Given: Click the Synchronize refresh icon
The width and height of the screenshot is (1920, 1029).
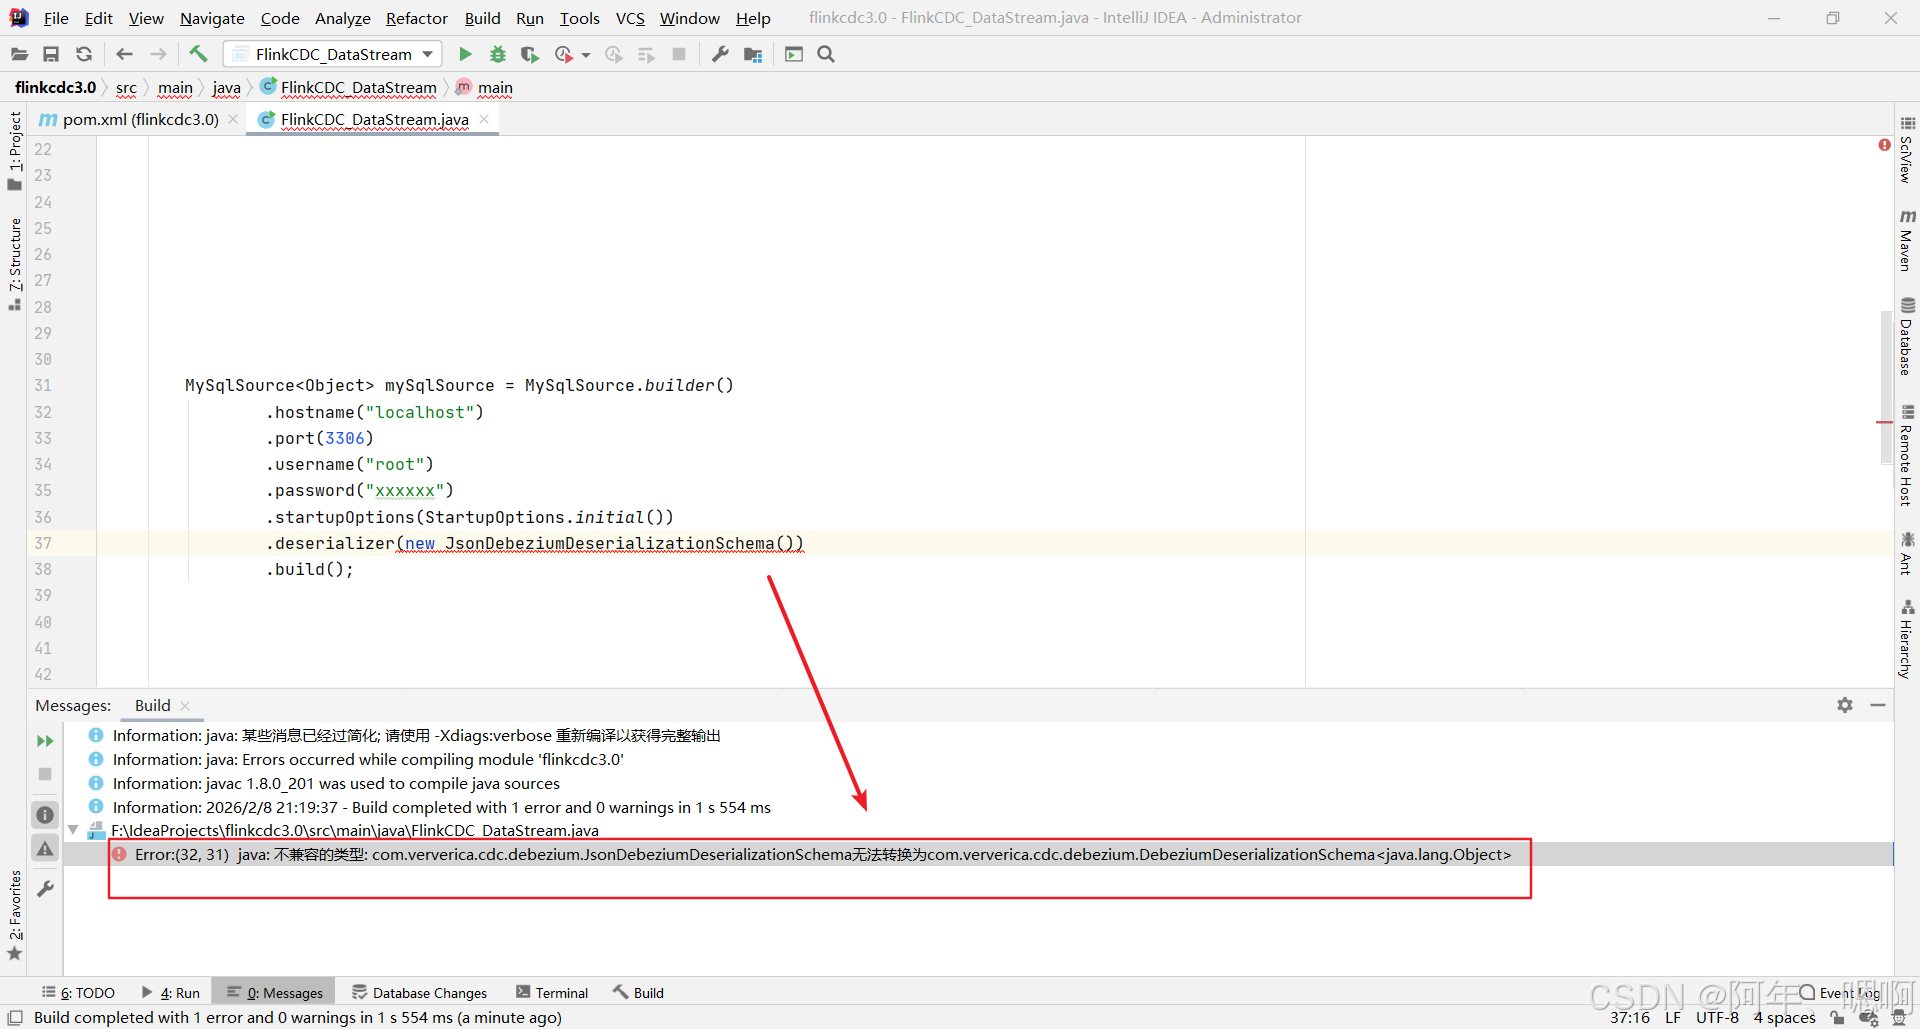Looking at the screenshot, I should 84,54.
